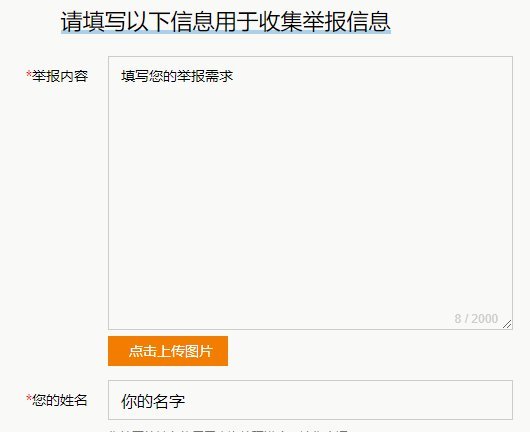Place cursor in text 填写您的举报需求
This screenshot has height=432, width=530.
177,76
